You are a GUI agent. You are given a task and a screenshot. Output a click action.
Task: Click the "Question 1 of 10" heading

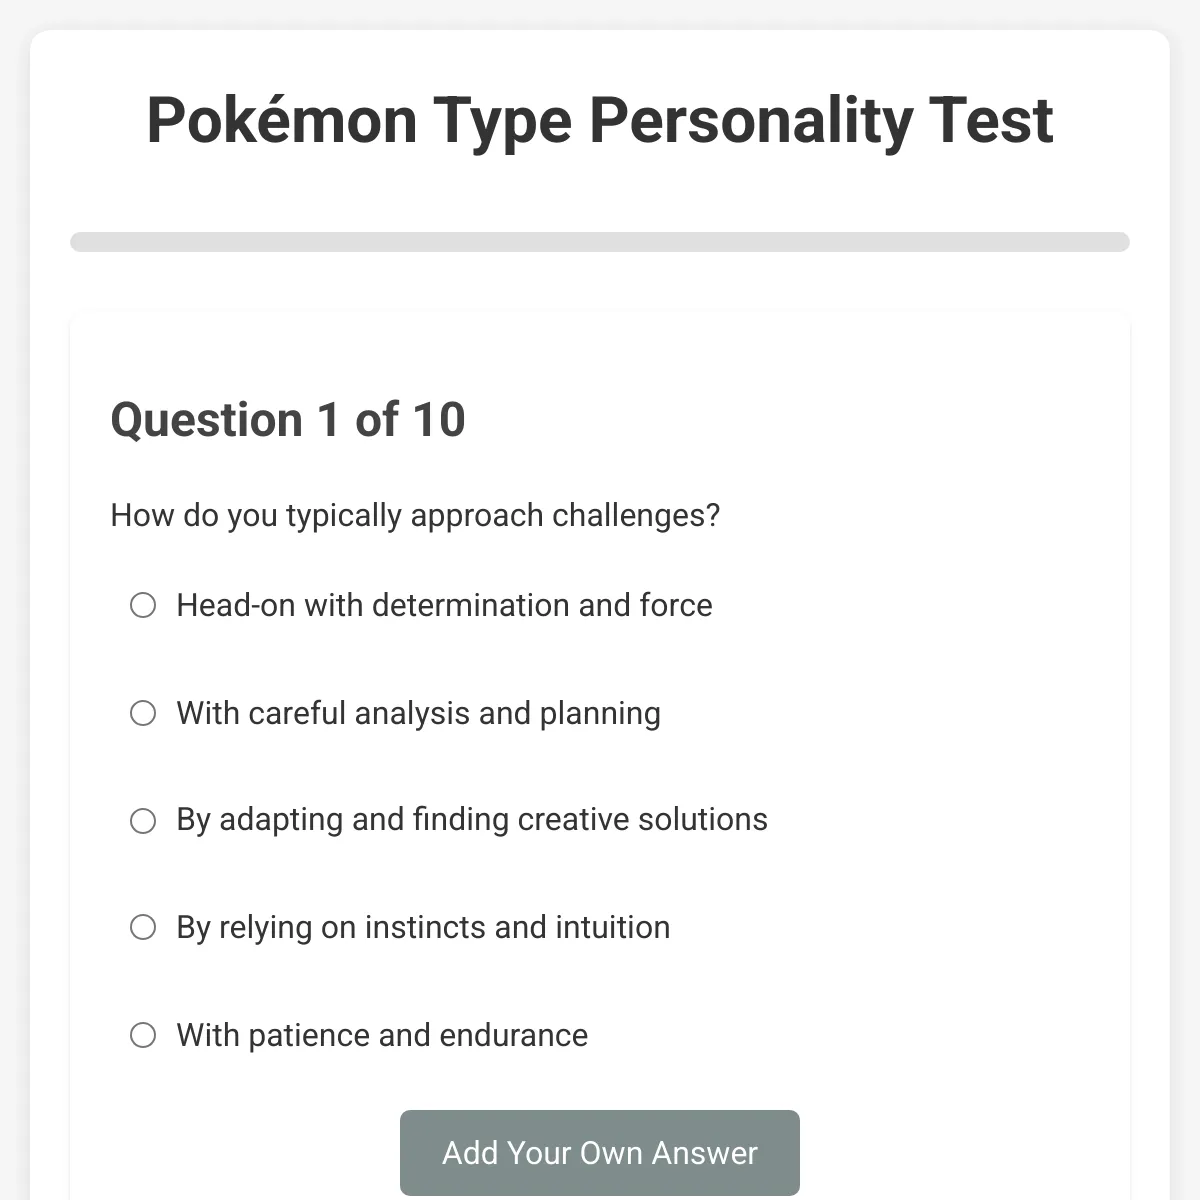[288, 420]
